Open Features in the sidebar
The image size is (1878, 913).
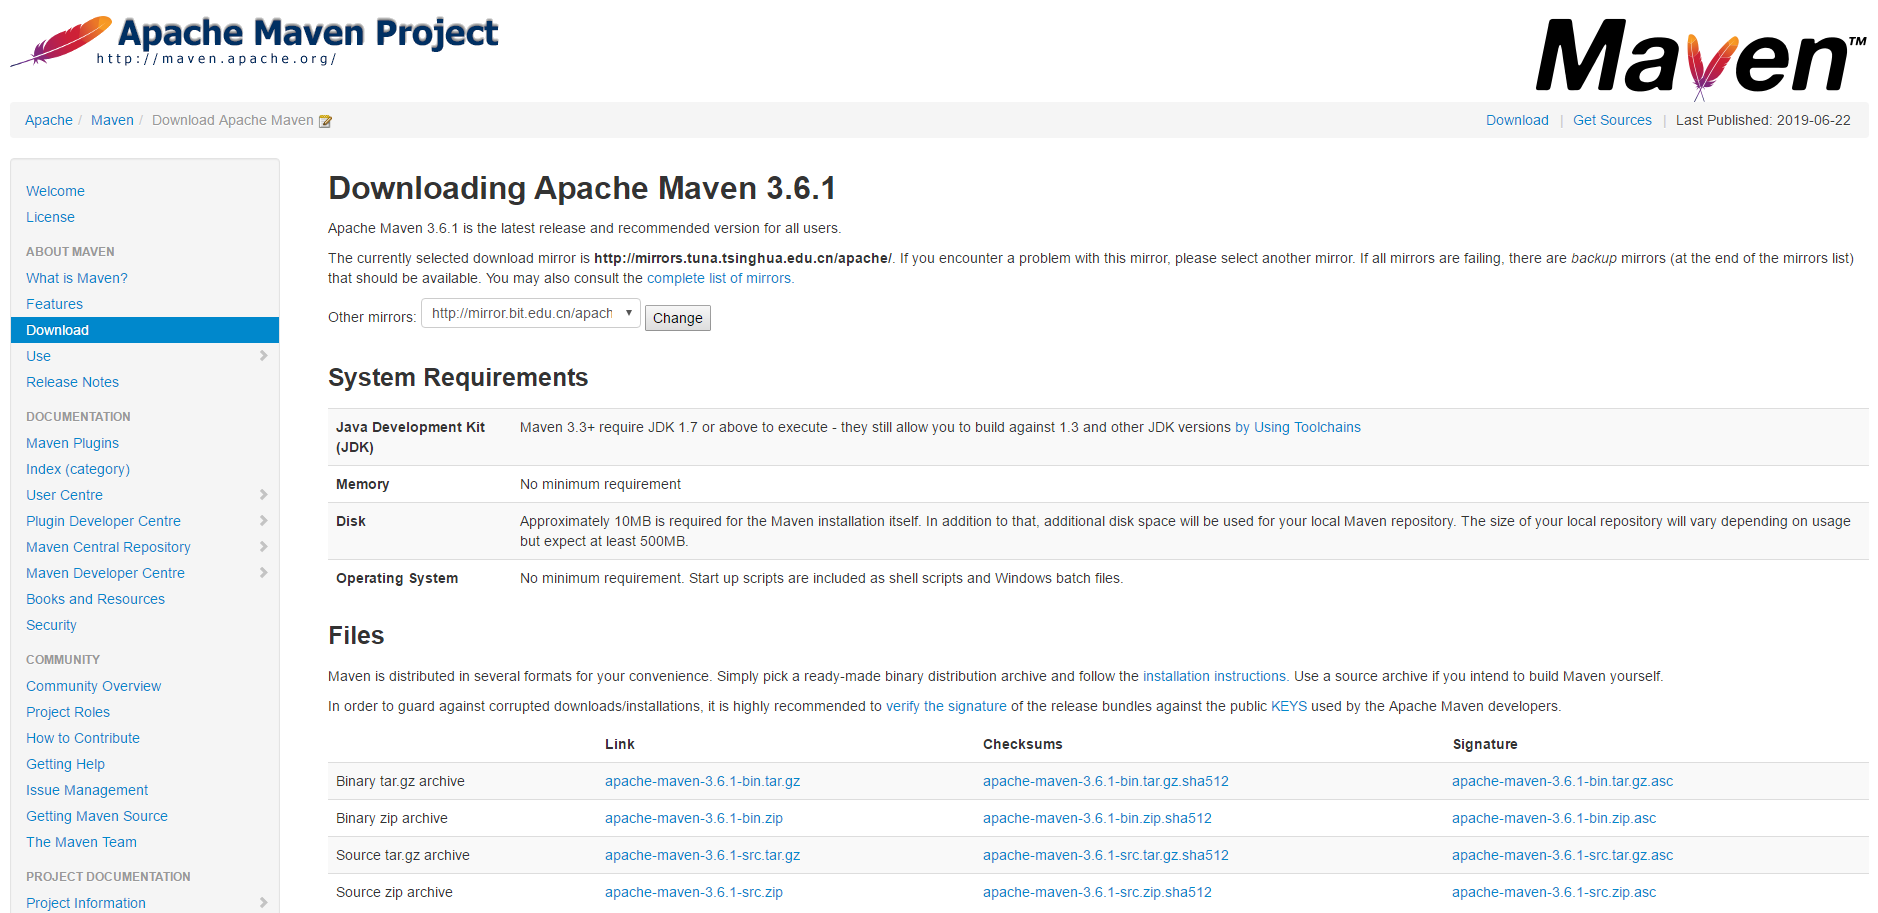point(54,304)
